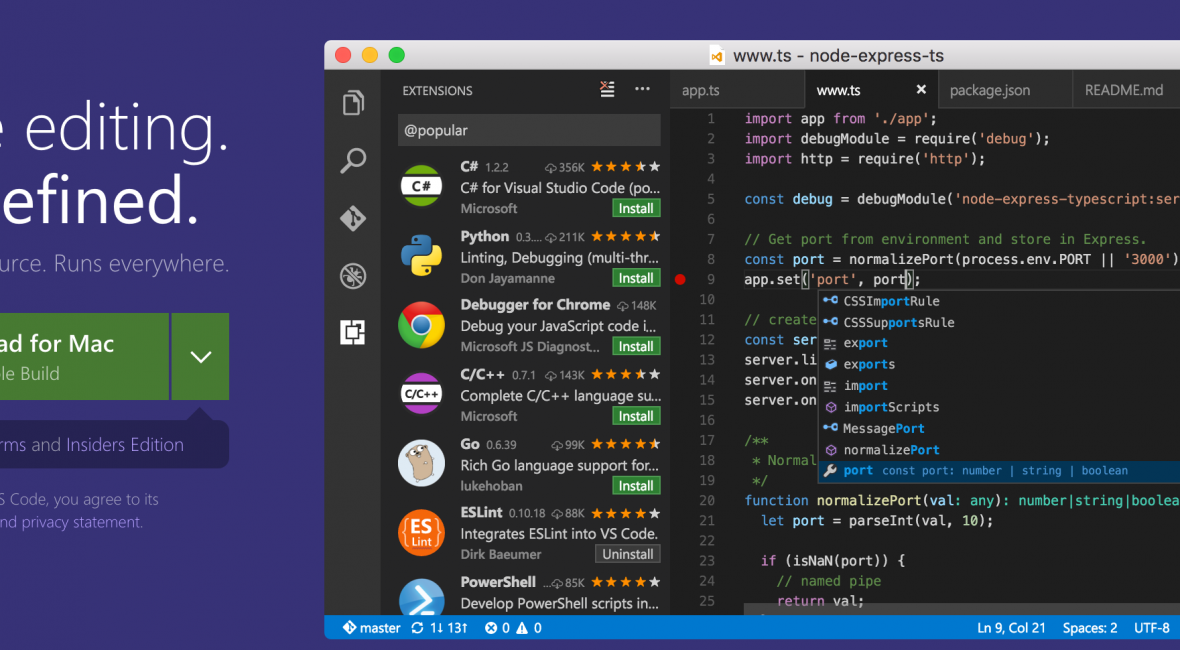The height and width of the screenshot is (650, 1180).
Task: Install the Python extension
Action: click(x=636, y=277)
